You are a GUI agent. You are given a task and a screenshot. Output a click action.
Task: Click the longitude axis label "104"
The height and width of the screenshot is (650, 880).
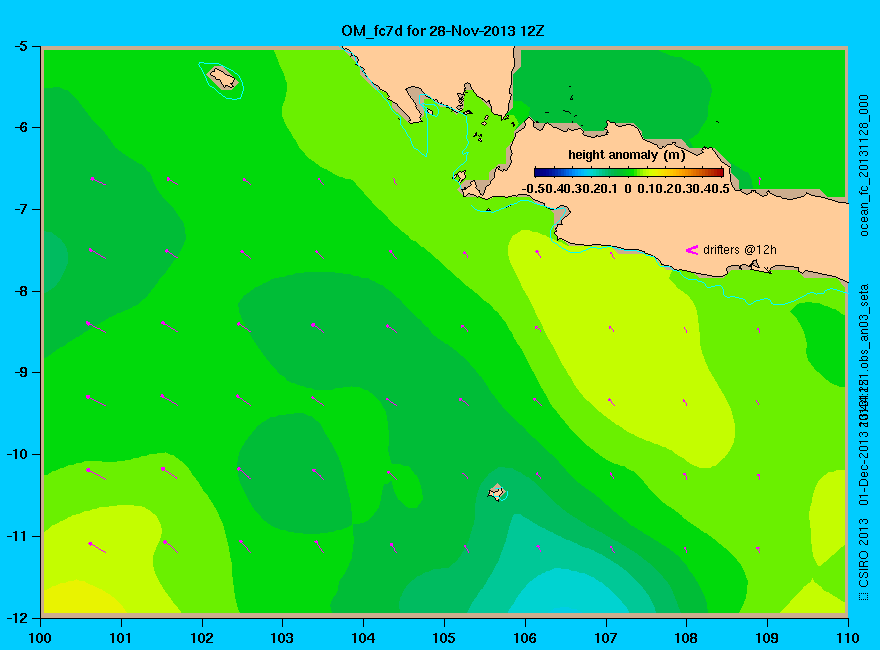pos(363,638)
